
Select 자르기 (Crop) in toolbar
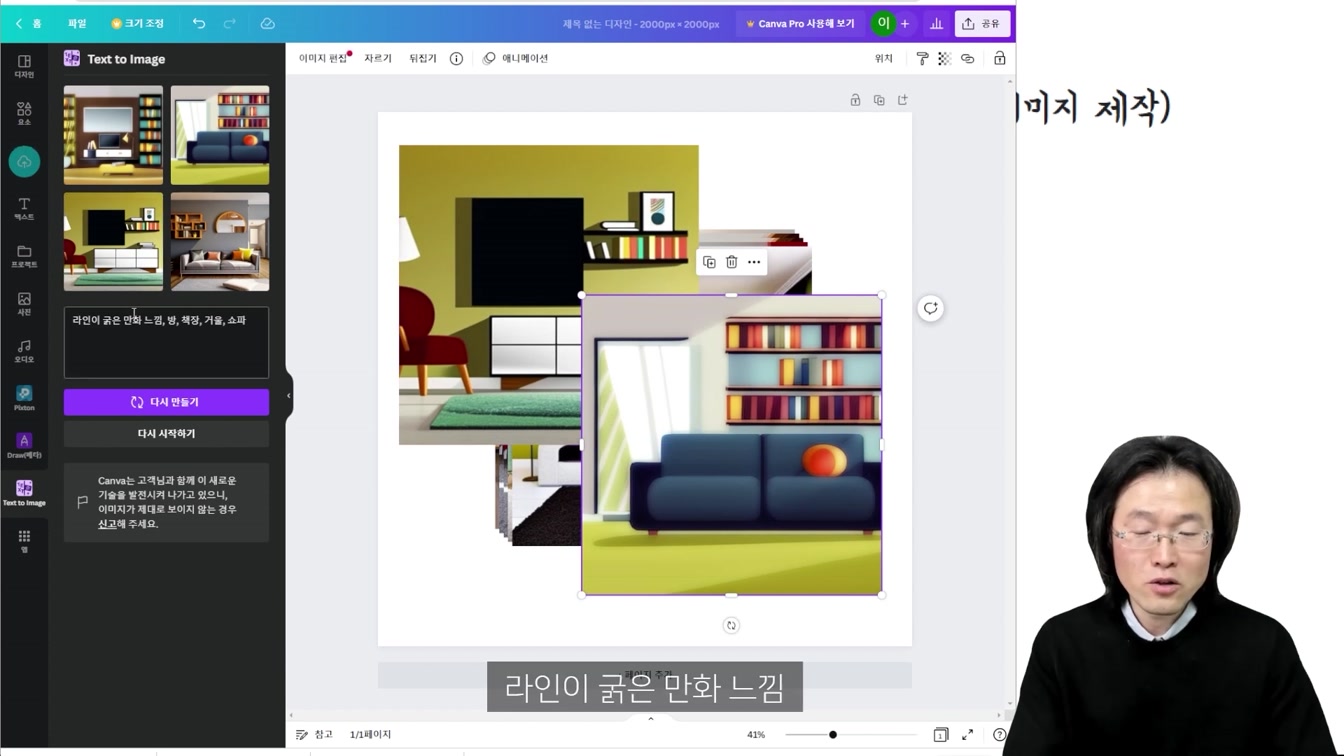378,59
